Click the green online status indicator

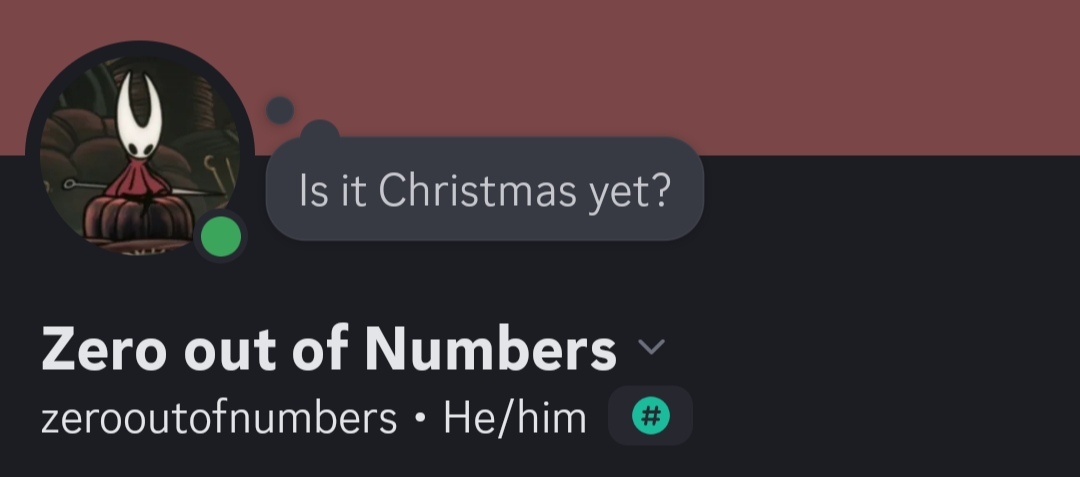(x=221, y=237)
